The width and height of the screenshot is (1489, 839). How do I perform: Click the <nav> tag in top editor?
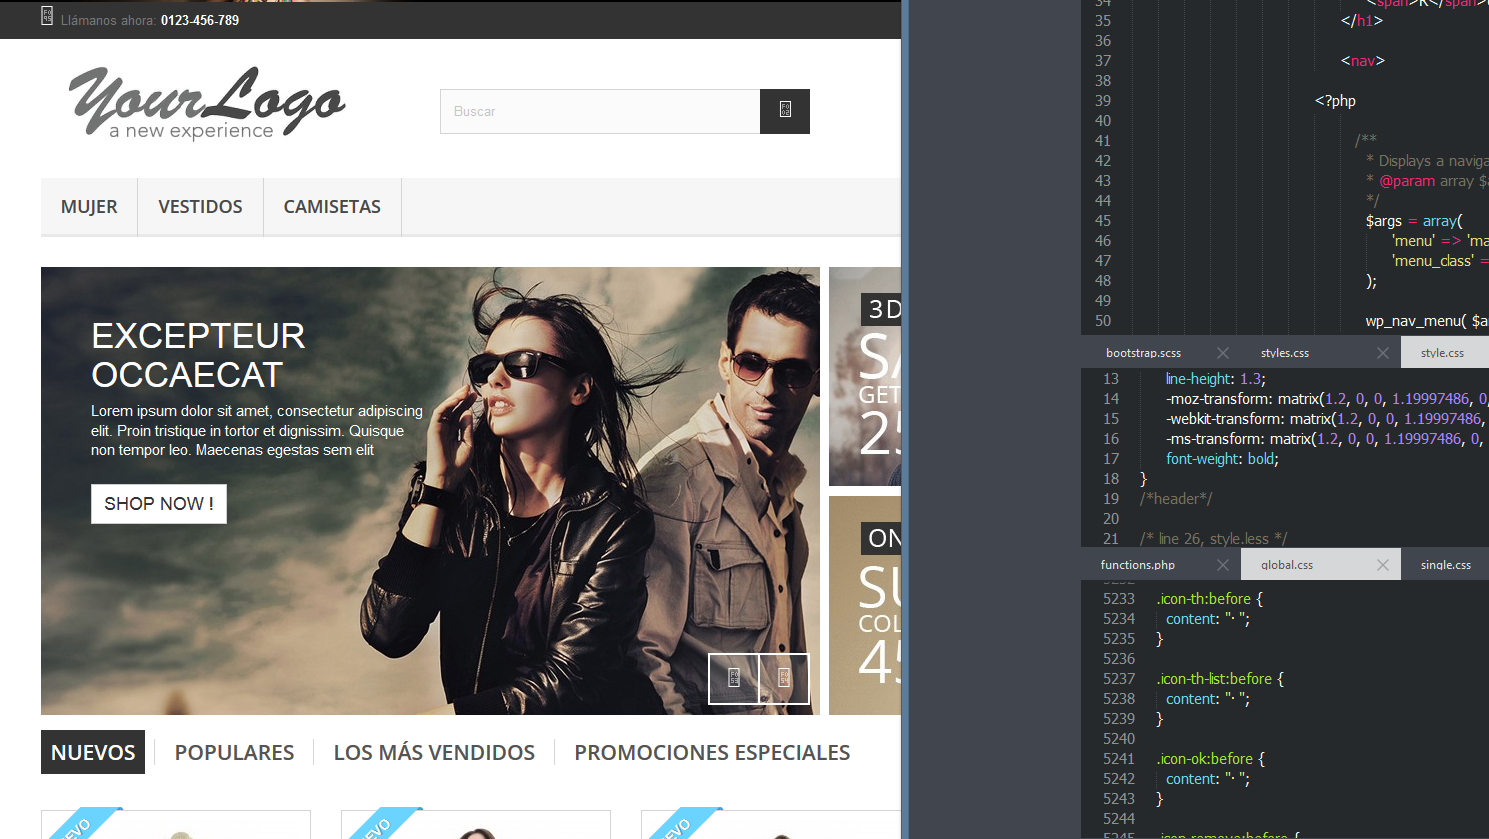(1363, 61)
